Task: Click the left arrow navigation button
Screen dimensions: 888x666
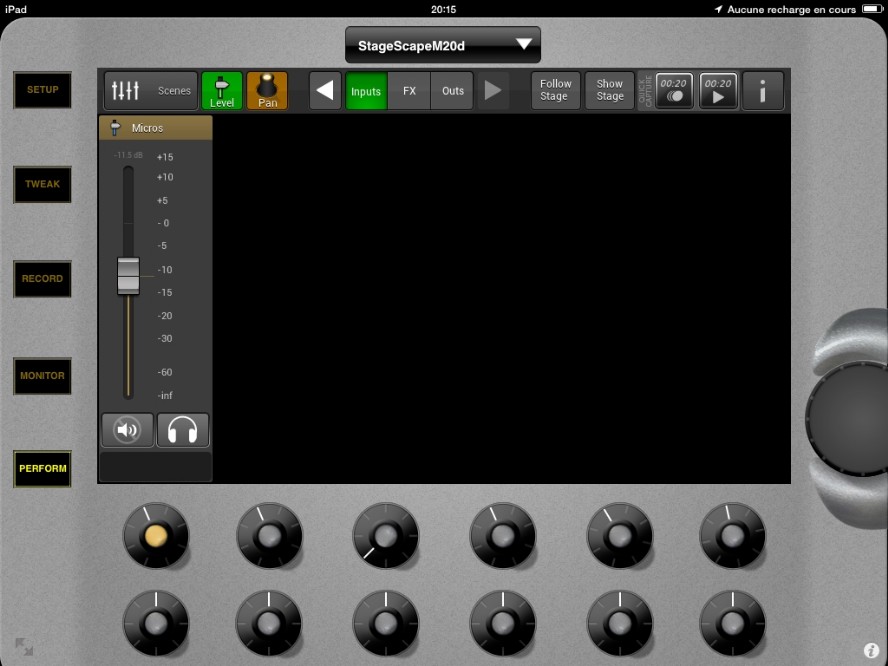Action: [x=325, y=91]
